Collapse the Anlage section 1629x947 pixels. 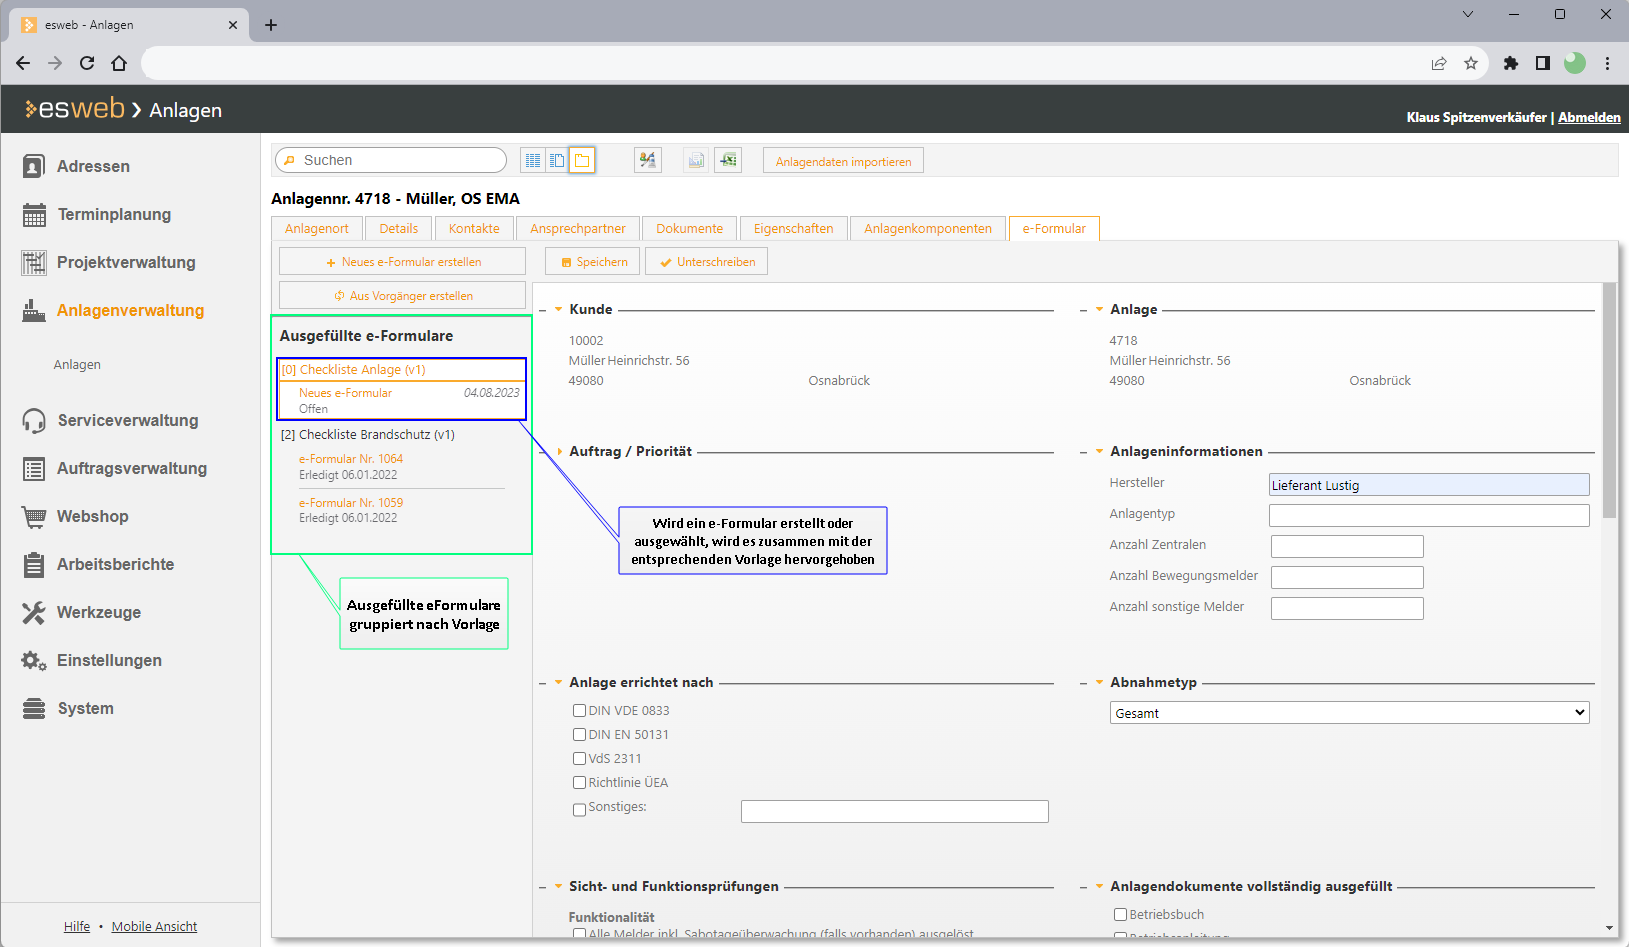(1099, 309)
